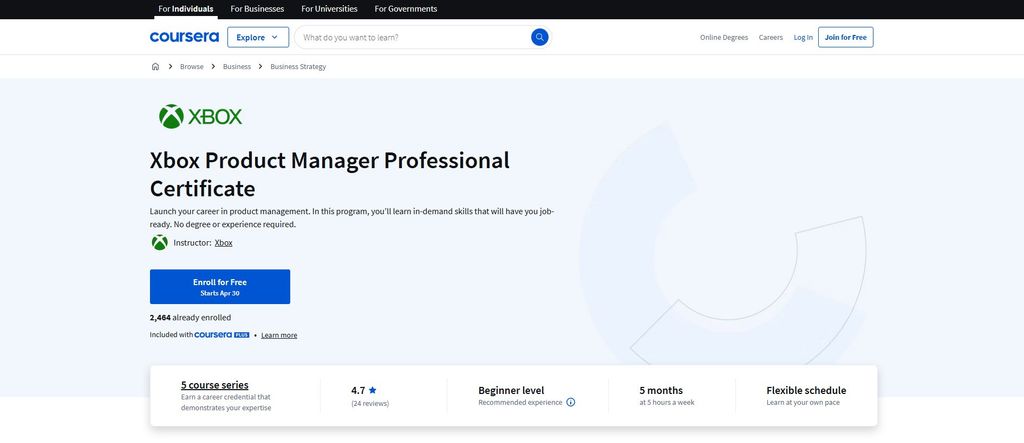Image resolution: width=1024 pixels, height=443 pixels.
Task: Click the Flexible schedule text
Action: tap(807, 390)
